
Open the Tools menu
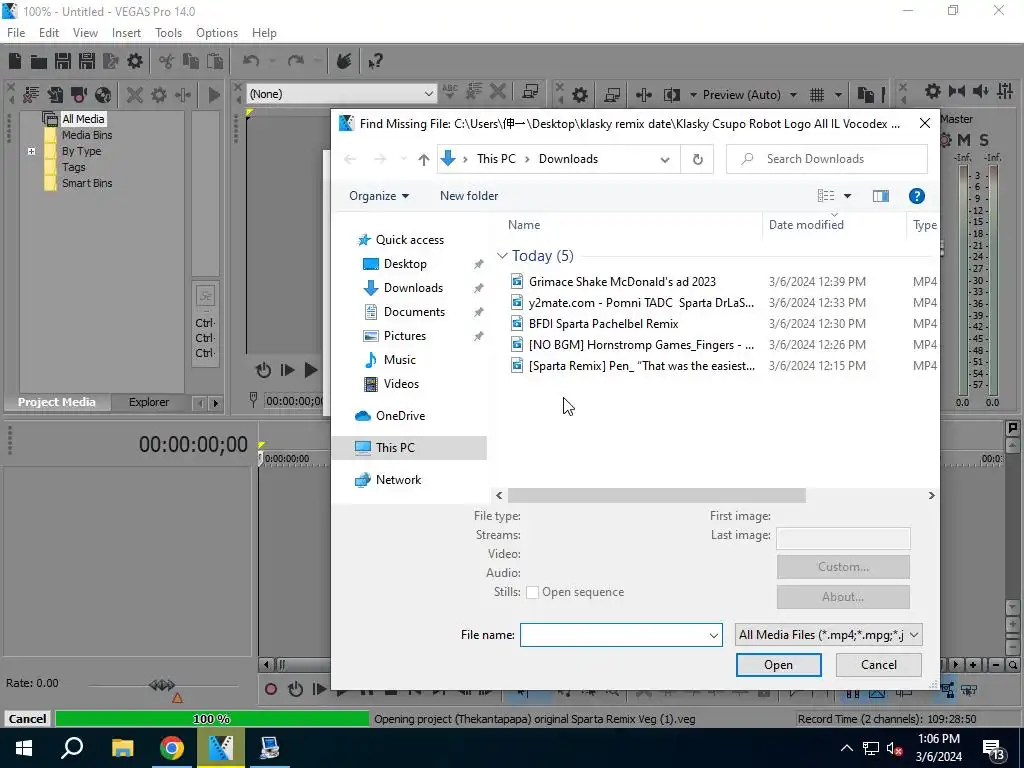point(168,33)
